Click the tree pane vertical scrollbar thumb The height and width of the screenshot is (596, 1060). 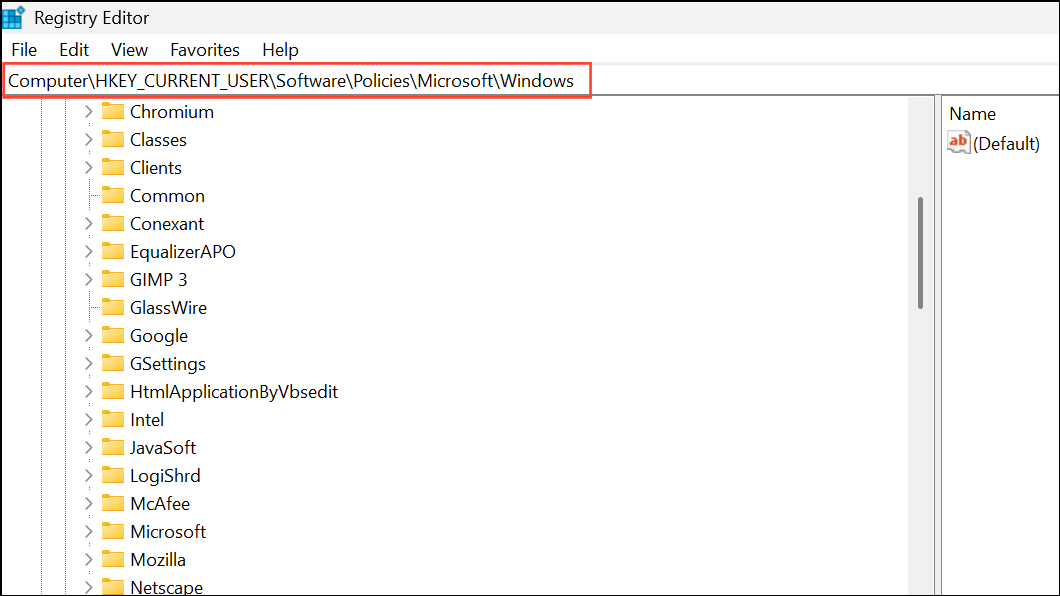[x=920, y=253]
